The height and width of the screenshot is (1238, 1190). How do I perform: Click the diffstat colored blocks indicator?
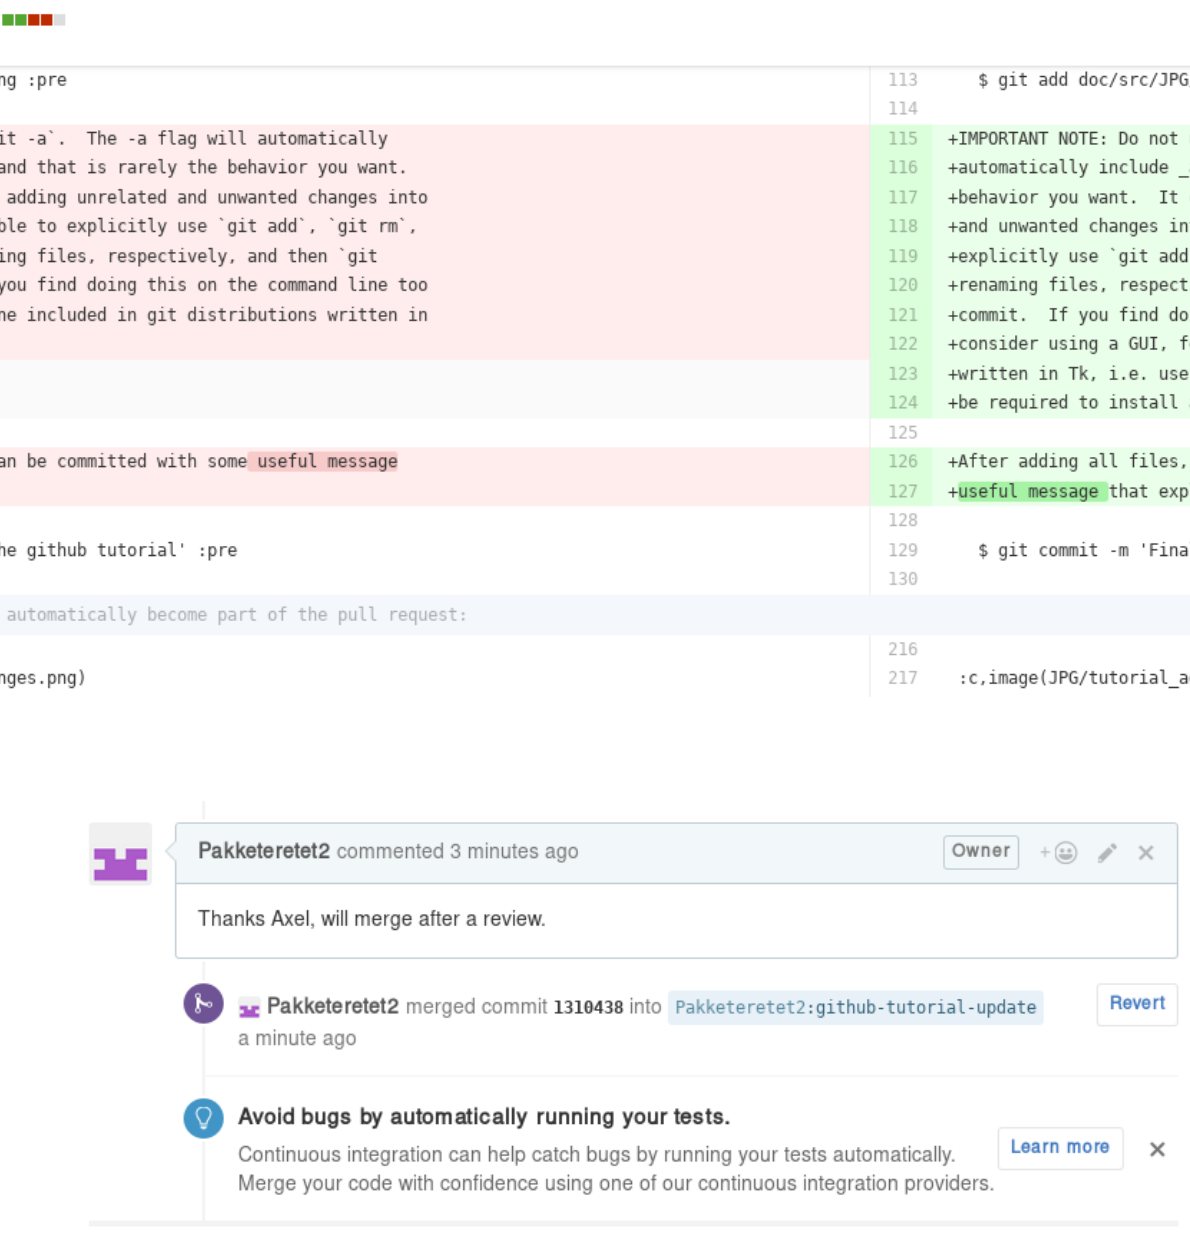tap(33, 20)
